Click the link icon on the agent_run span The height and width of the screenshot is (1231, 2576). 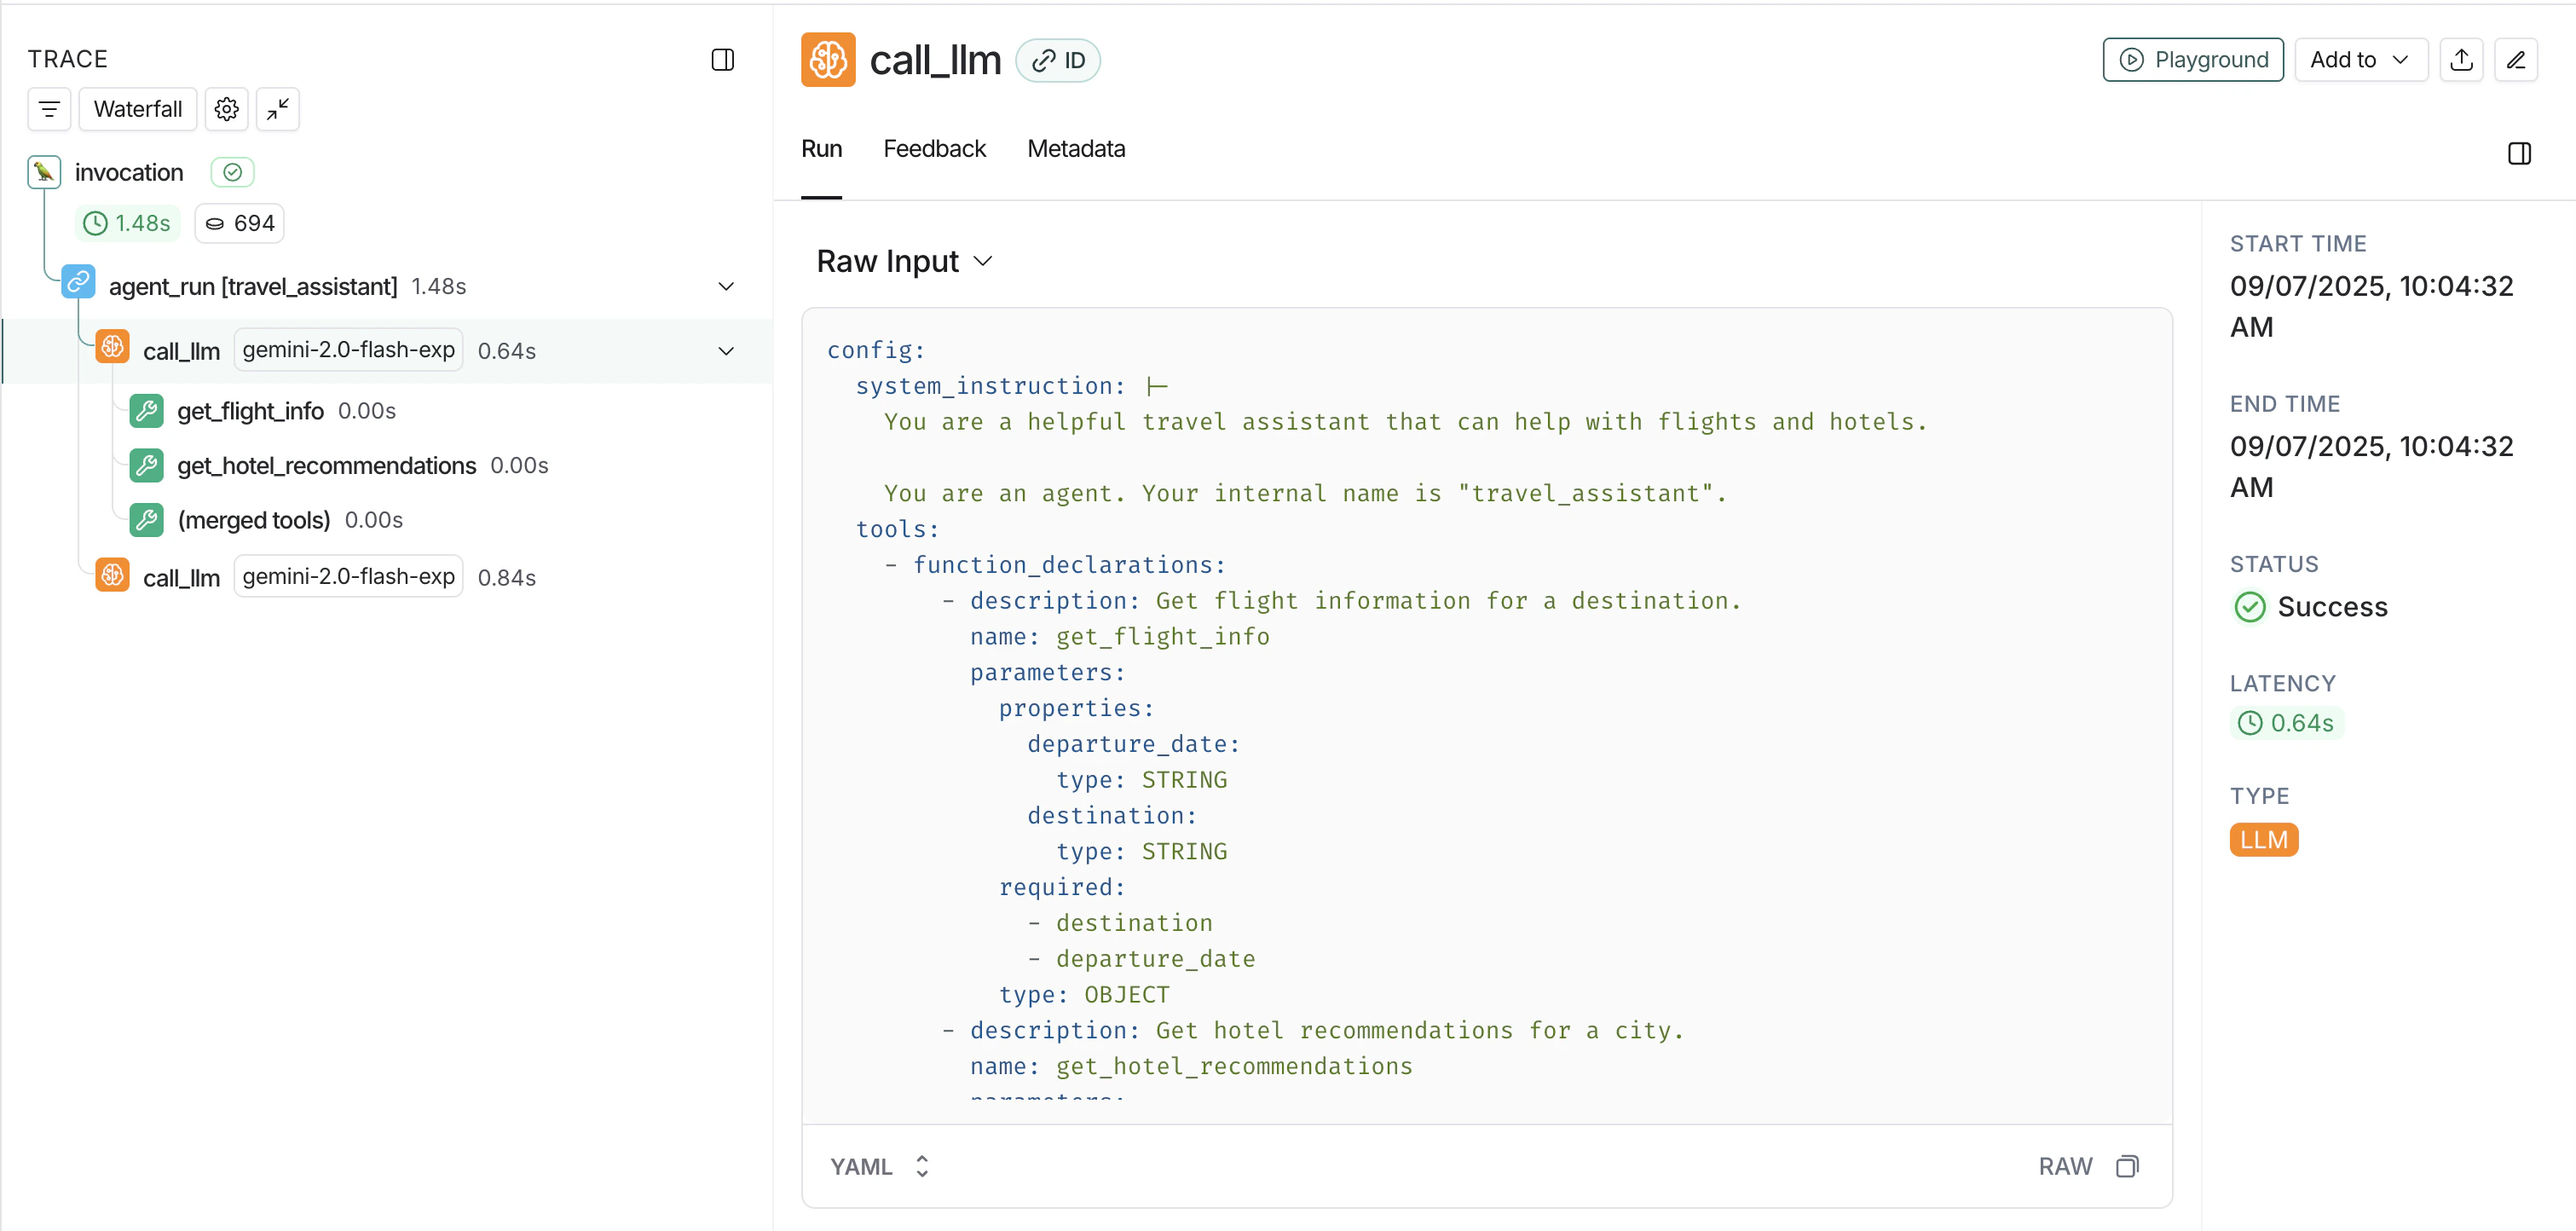pos(78,281)
